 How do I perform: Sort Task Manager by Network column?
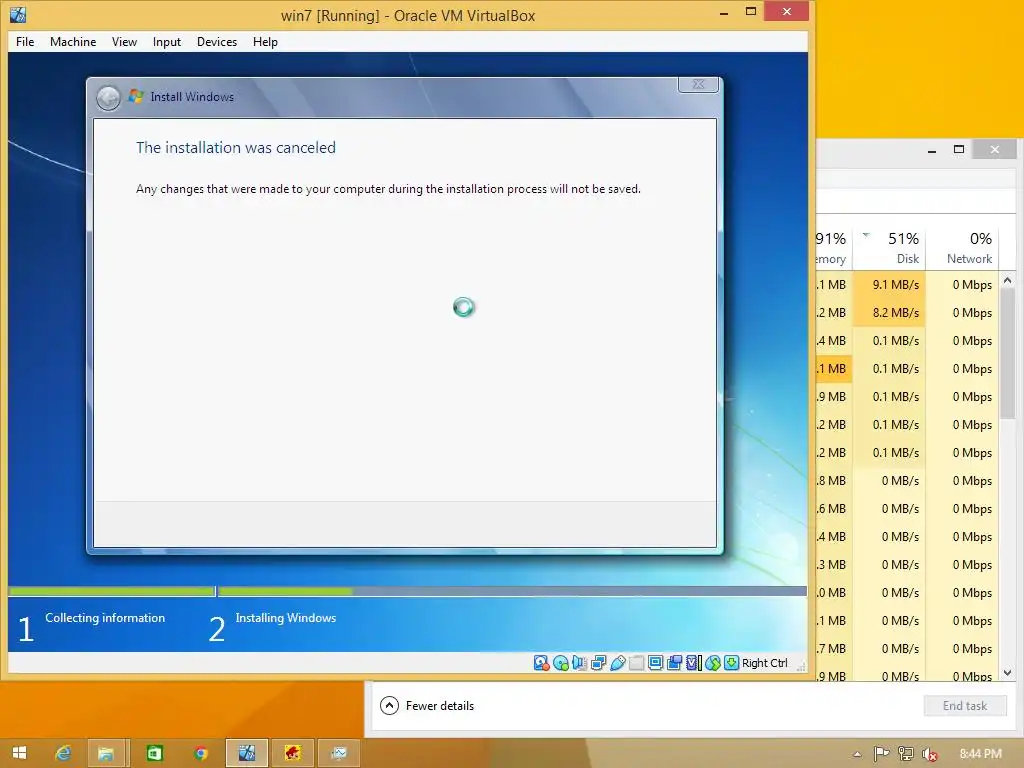(963, 248)
